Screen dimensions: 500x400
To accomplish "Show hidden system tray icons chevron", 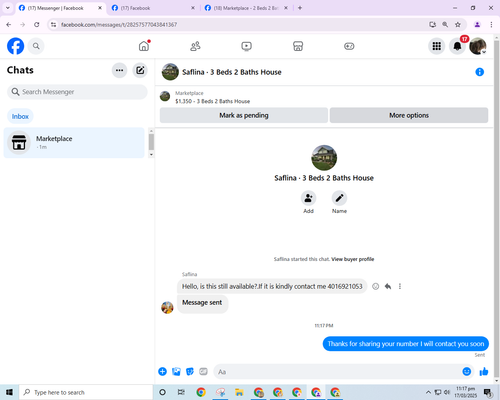I will point(428,392).
